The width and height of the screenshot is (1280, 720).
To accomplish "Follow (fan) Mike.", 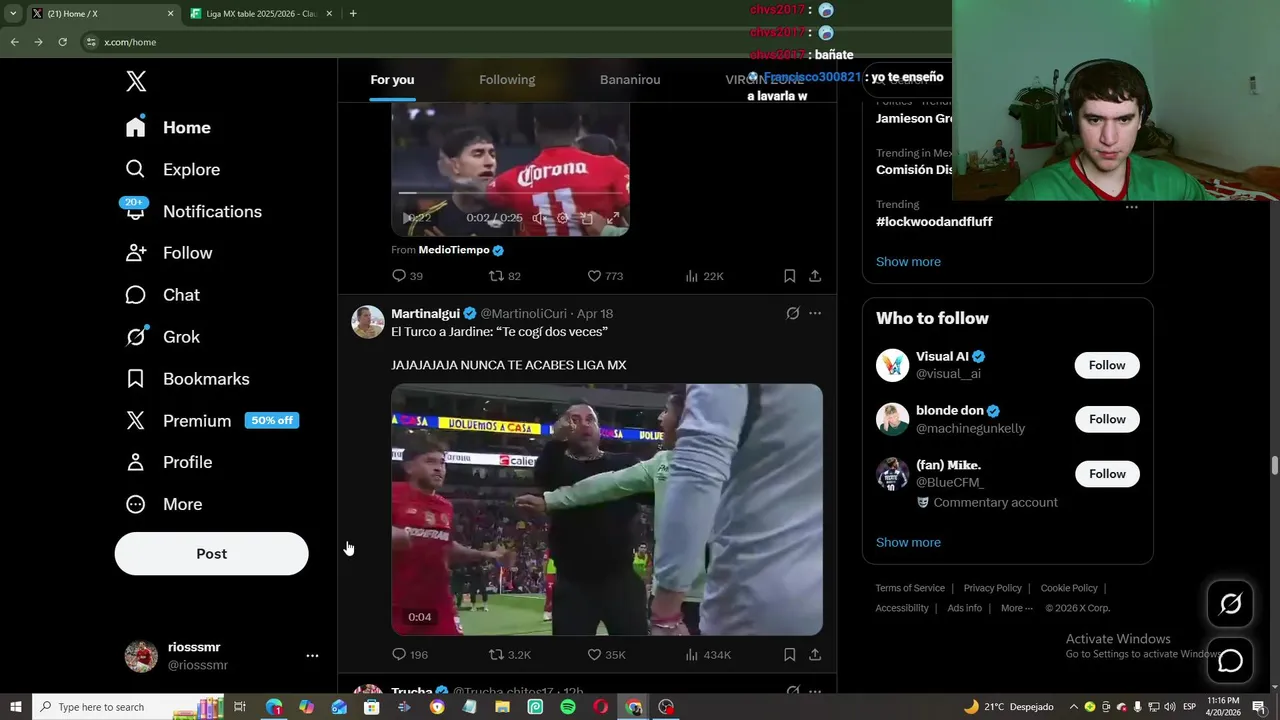I will tap(1107, 475).
